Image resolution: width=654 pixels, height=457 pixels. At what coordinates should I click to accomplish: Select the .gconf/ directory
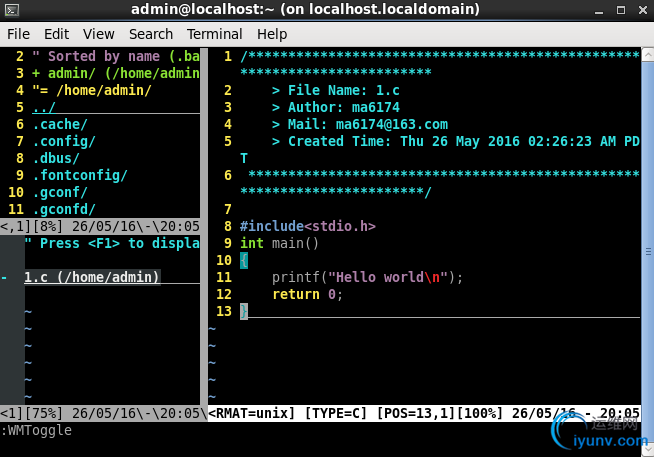[60, 193]
